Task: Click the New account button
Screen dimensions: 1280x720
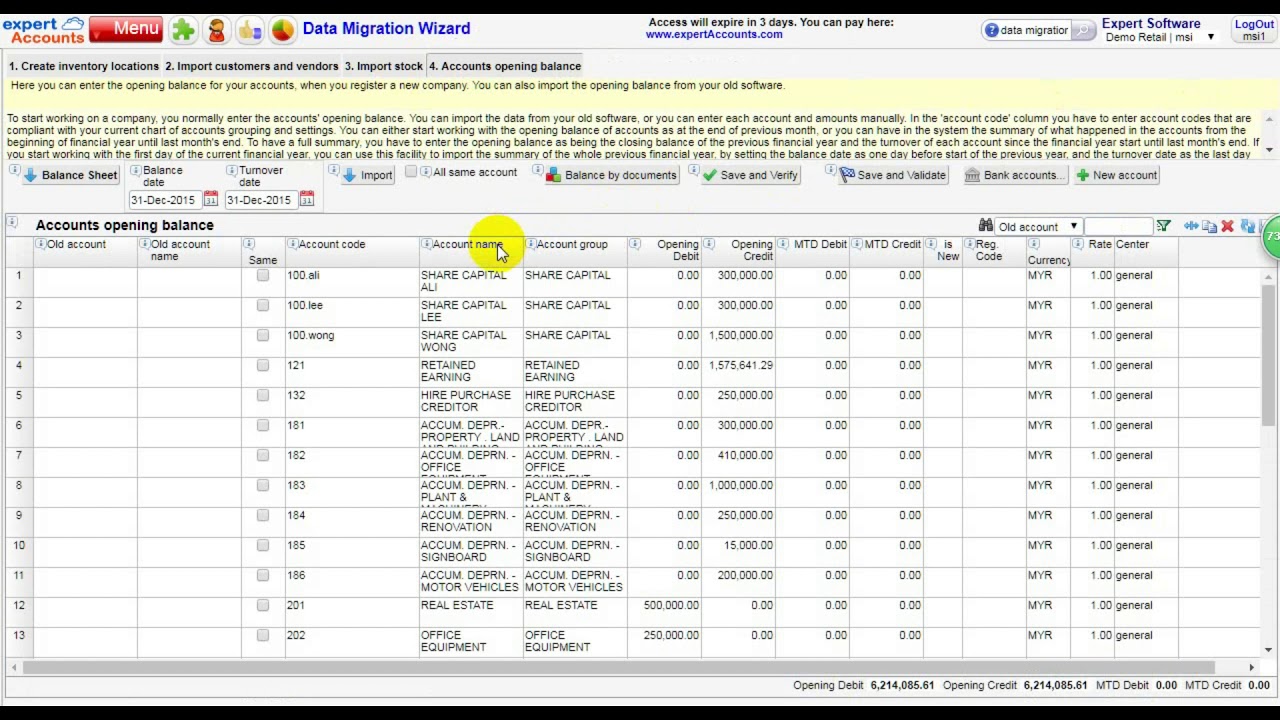Action: pyautogui.click(x=1116, y=175)
